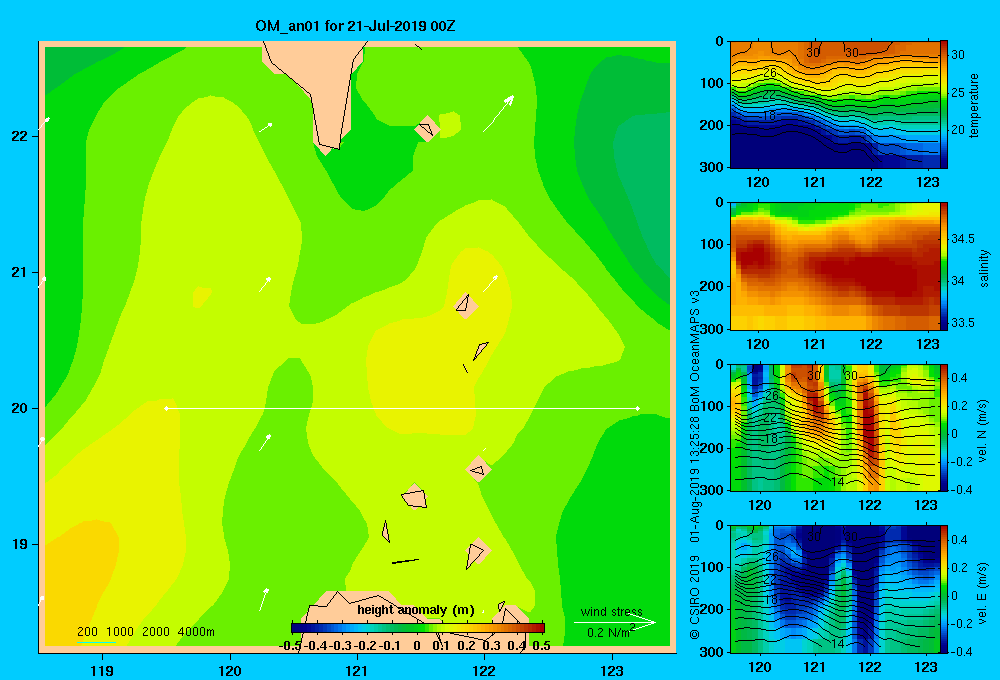Click the vel. E color bar

(x=944, y=589)
